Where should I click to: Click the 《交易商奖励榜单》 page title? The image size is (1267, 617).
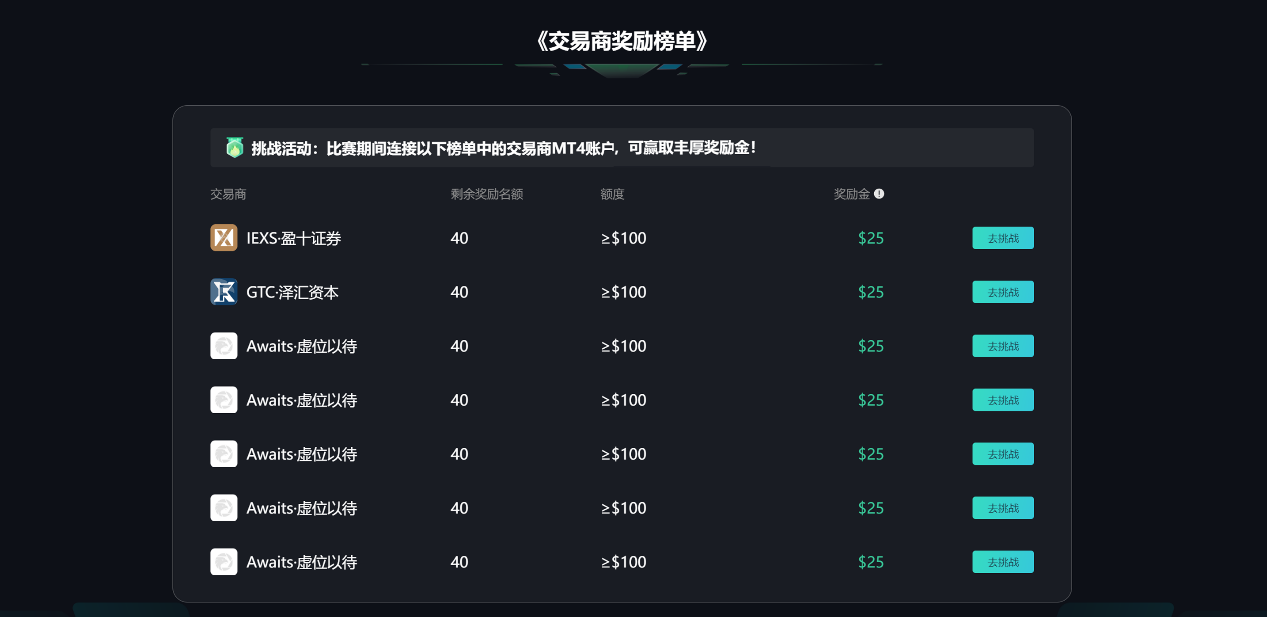(622, 42)
